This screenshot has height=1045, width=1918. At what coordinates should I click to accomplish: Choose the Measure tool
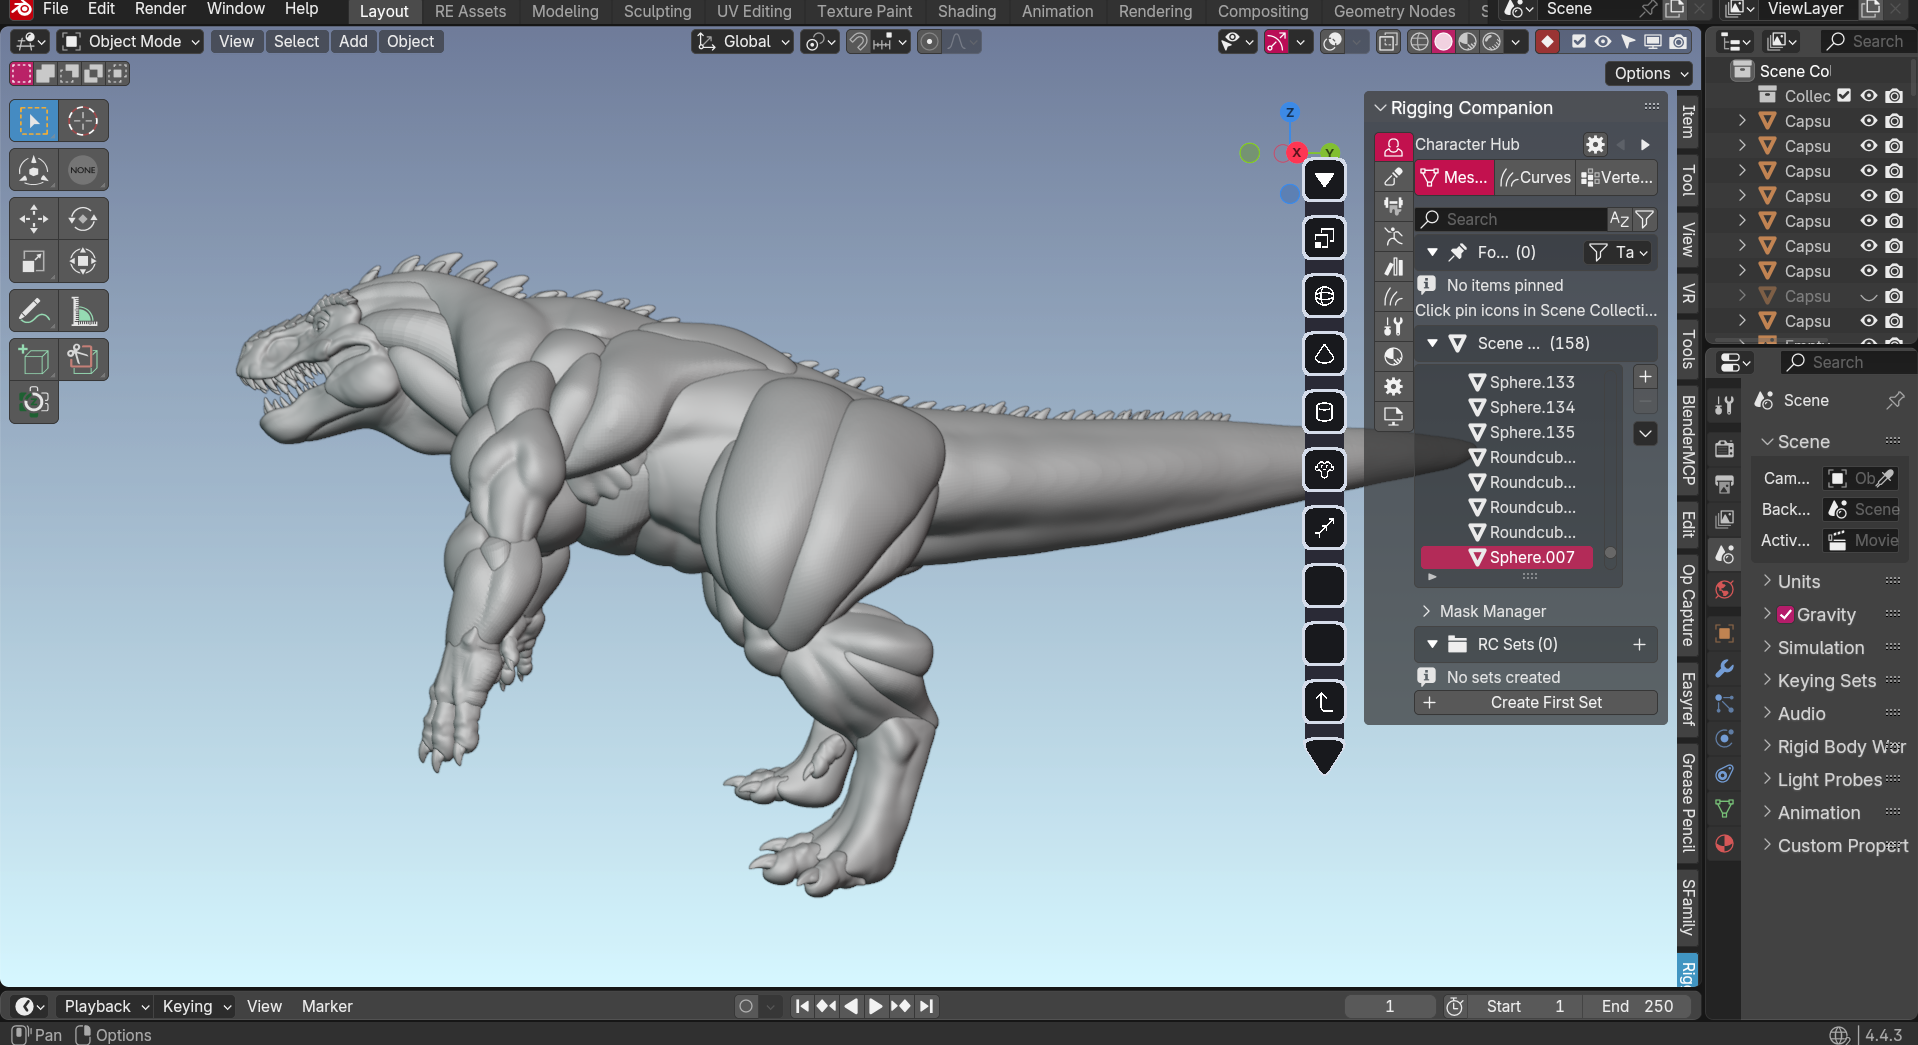pos(83,312)
